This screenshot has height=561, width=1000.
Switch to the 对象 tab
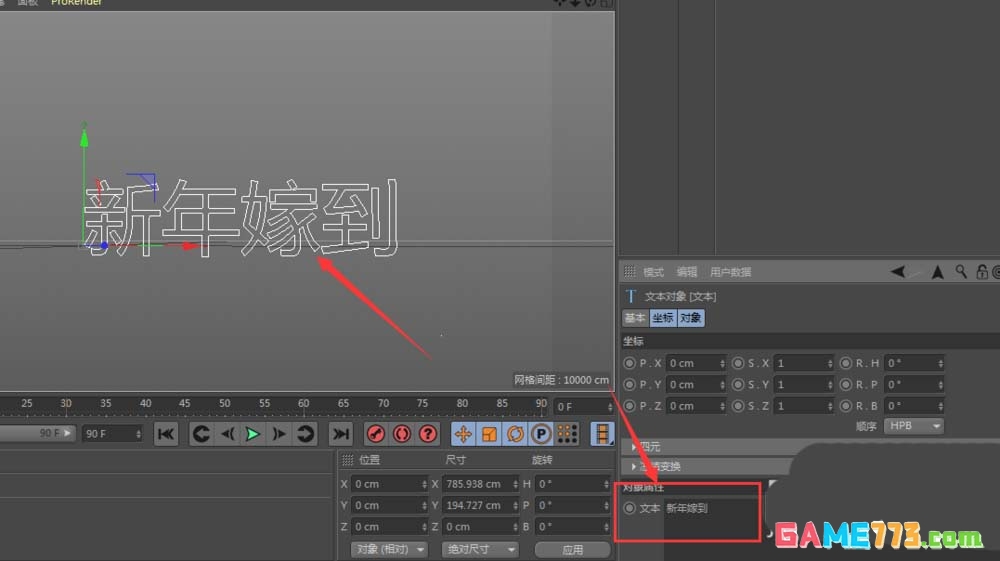[x=691, y=318]
